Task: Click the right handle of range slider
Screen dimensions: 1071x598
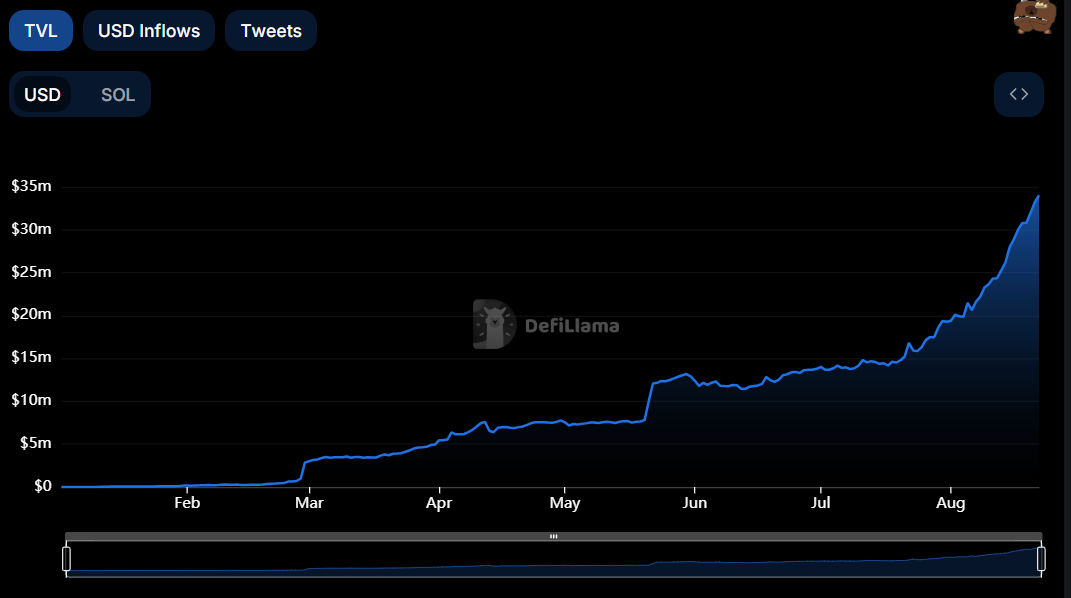Action: [x=1041, y=559]
